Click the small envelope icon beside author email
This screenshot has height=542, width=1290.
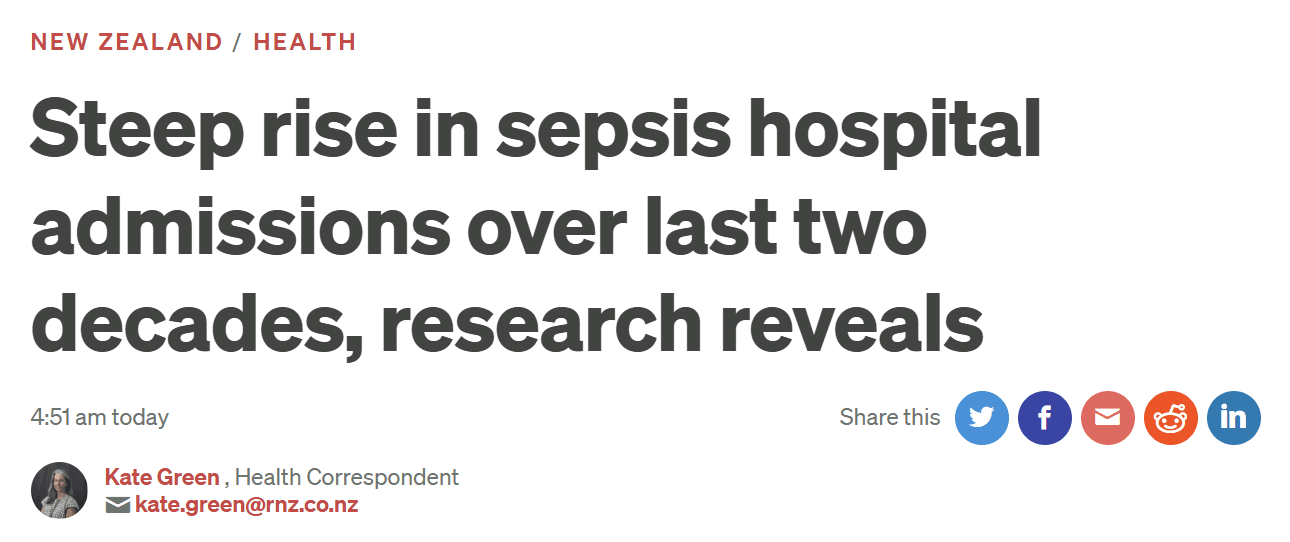click(117, 505)
